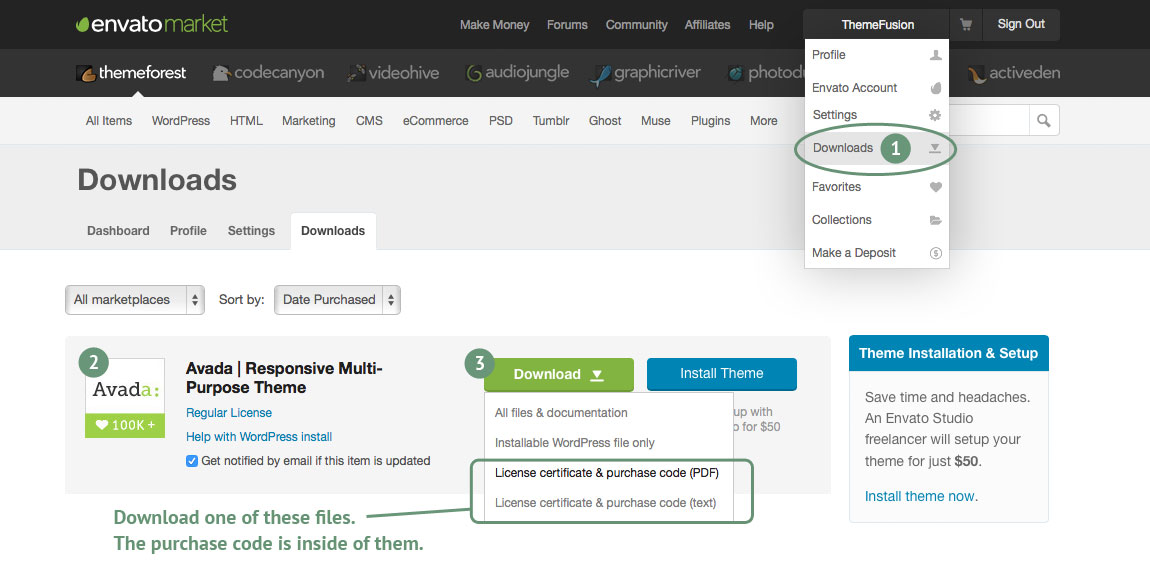Open the Affiliates link
The height and width of the screenshot is (585, 1150).
[707, 25]
